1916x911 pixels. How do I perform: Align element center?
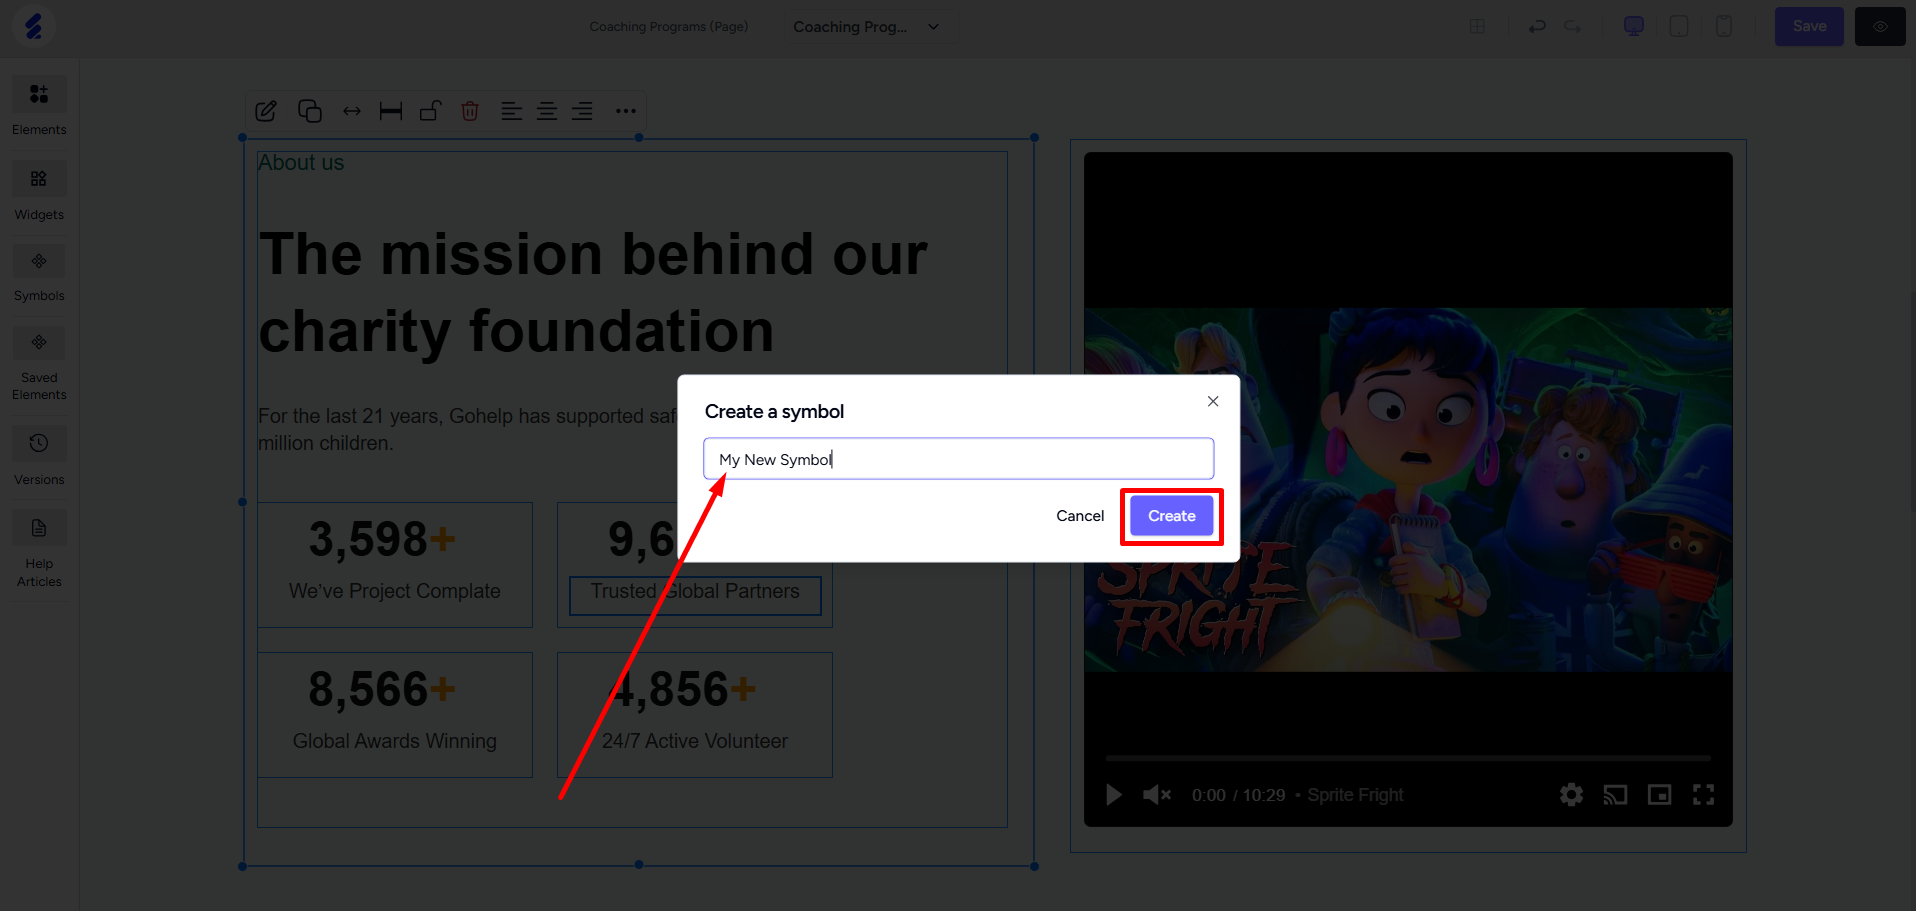click(x=547, y=111)
